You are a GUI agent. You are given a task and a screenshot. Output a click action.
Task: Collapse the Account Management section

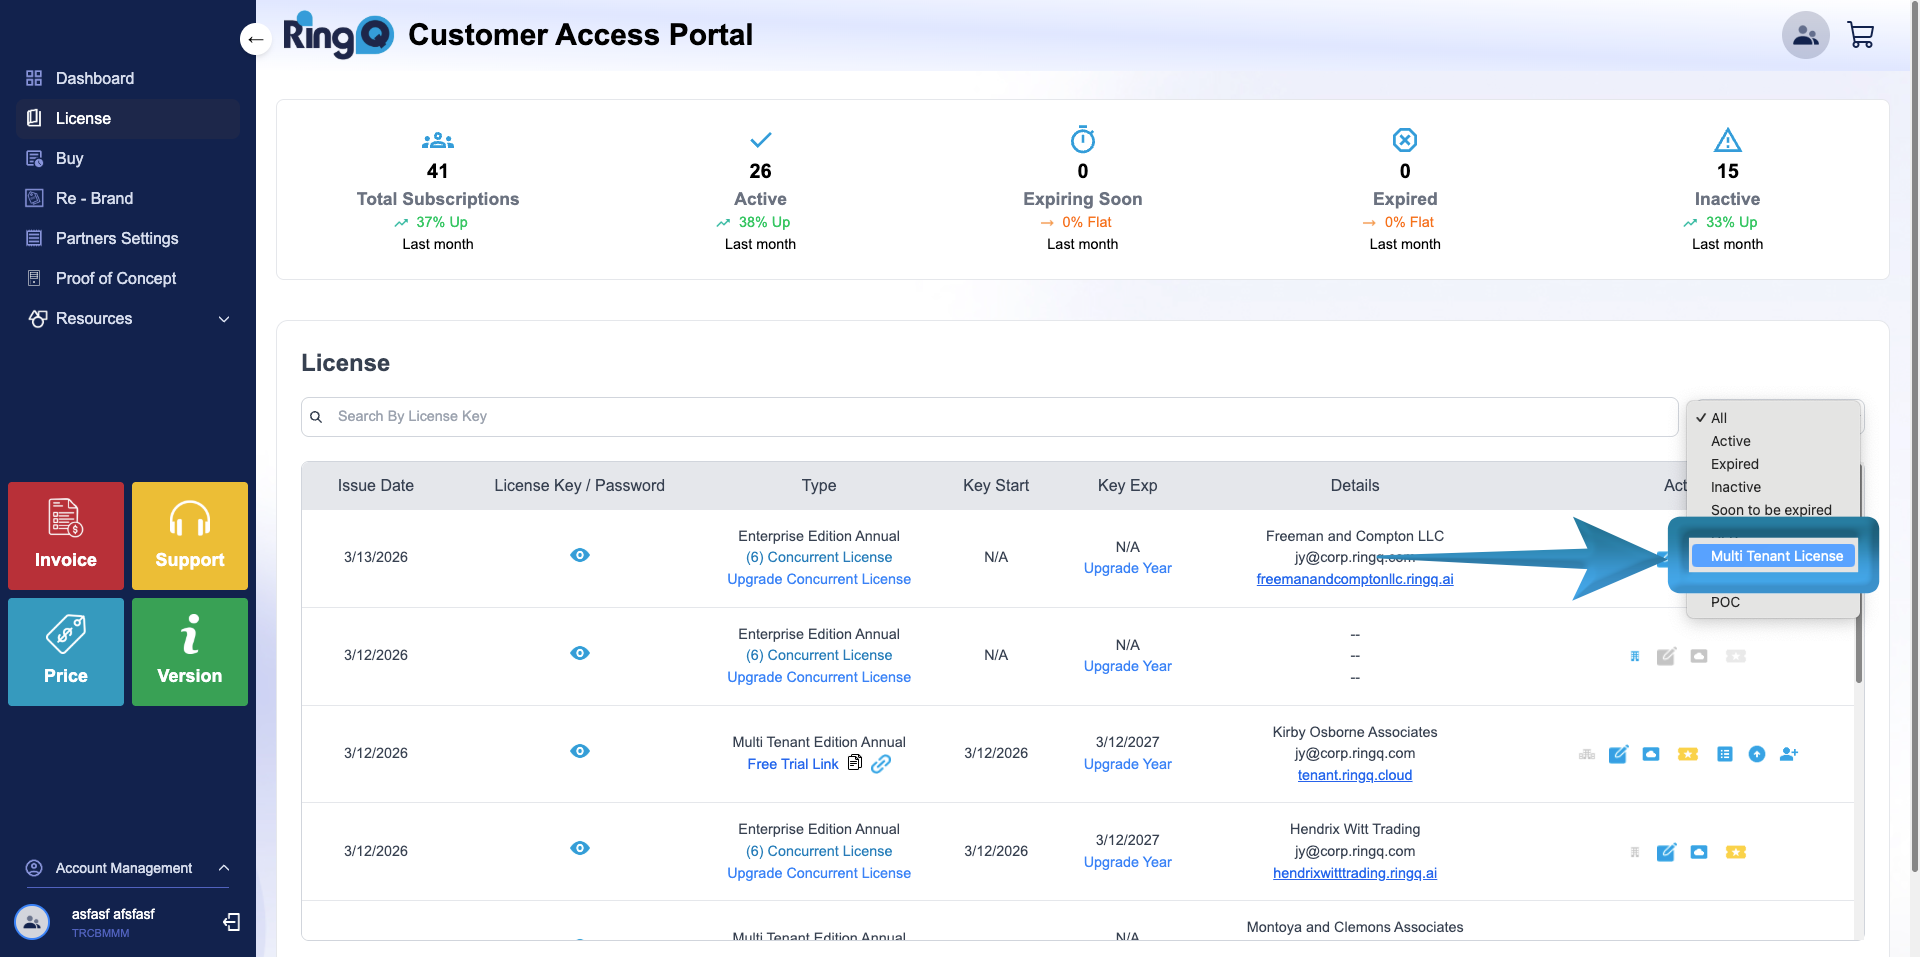coord(224,868)
